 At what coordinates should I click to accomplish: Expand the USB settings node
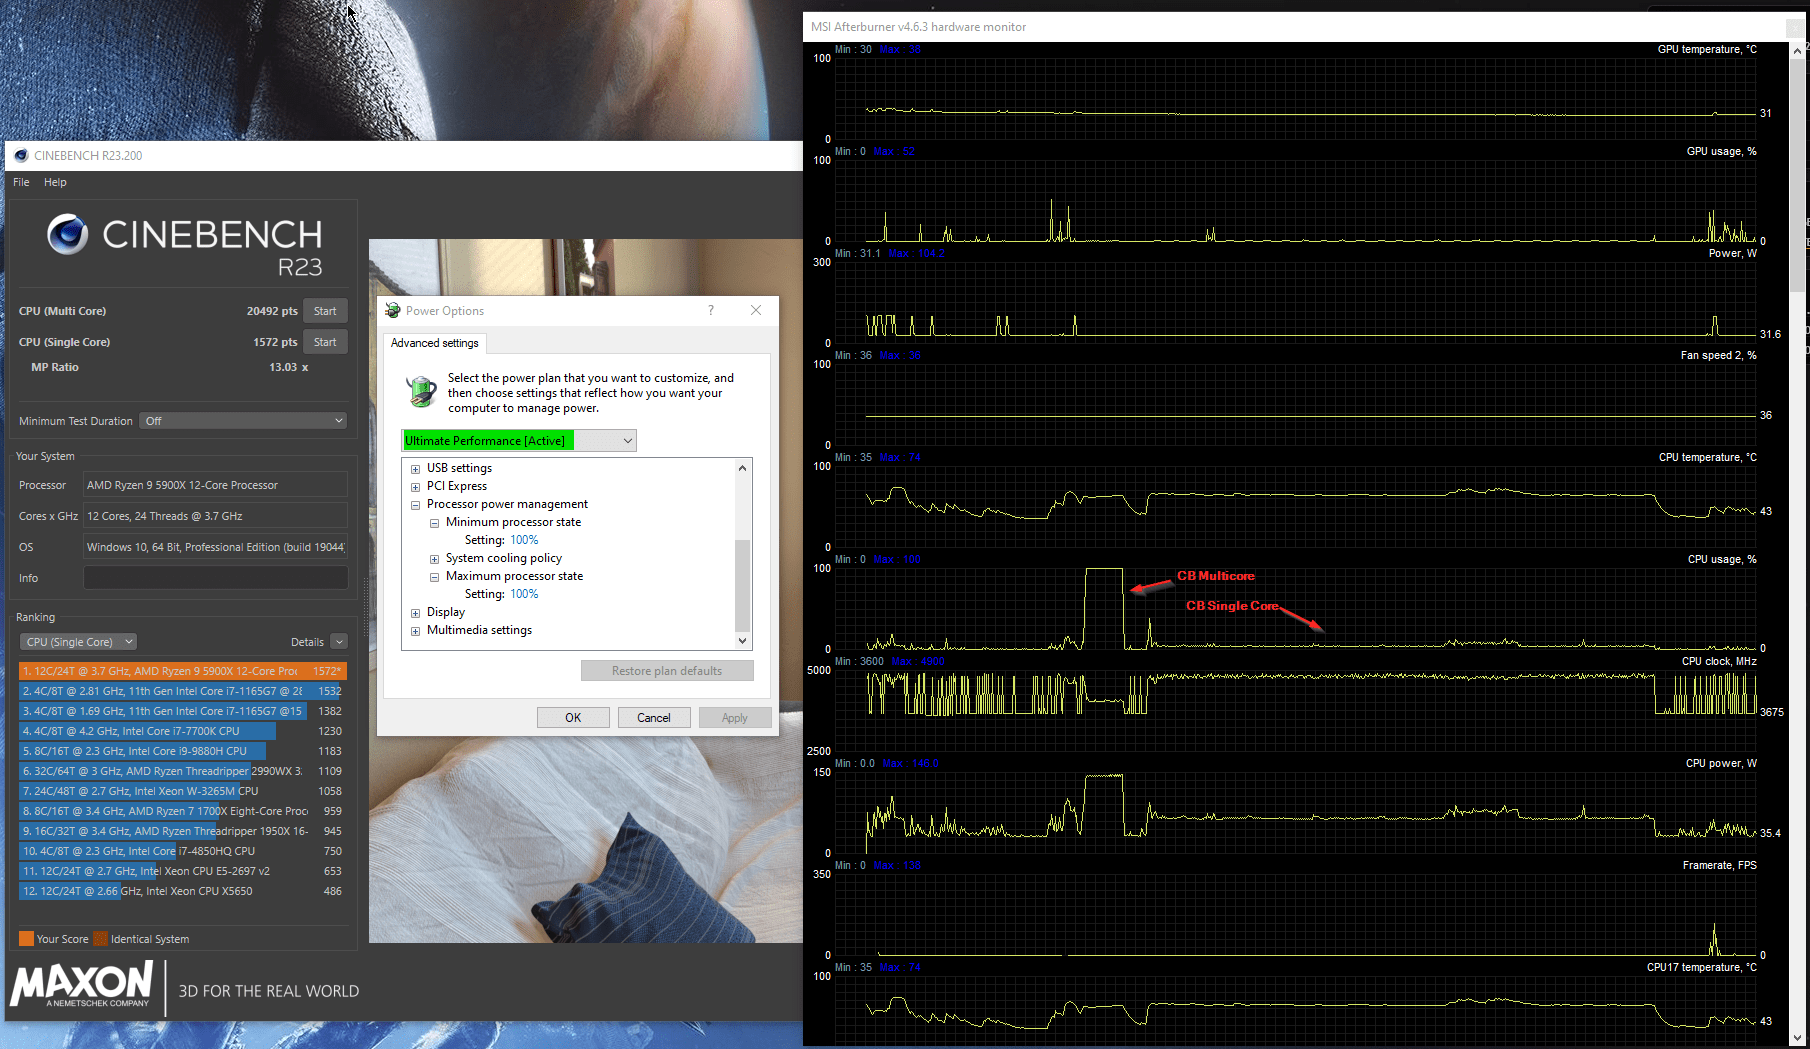(415, 469)
